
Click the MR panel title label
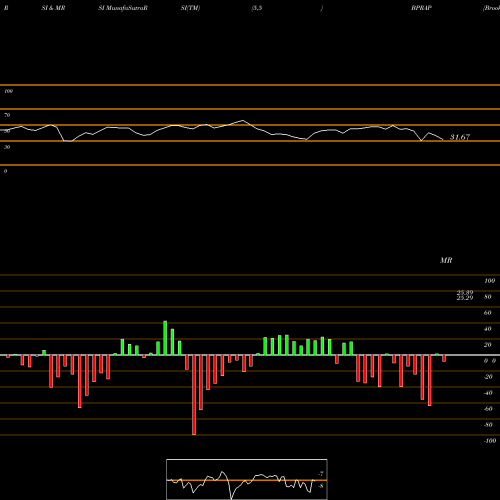point(446,260)
